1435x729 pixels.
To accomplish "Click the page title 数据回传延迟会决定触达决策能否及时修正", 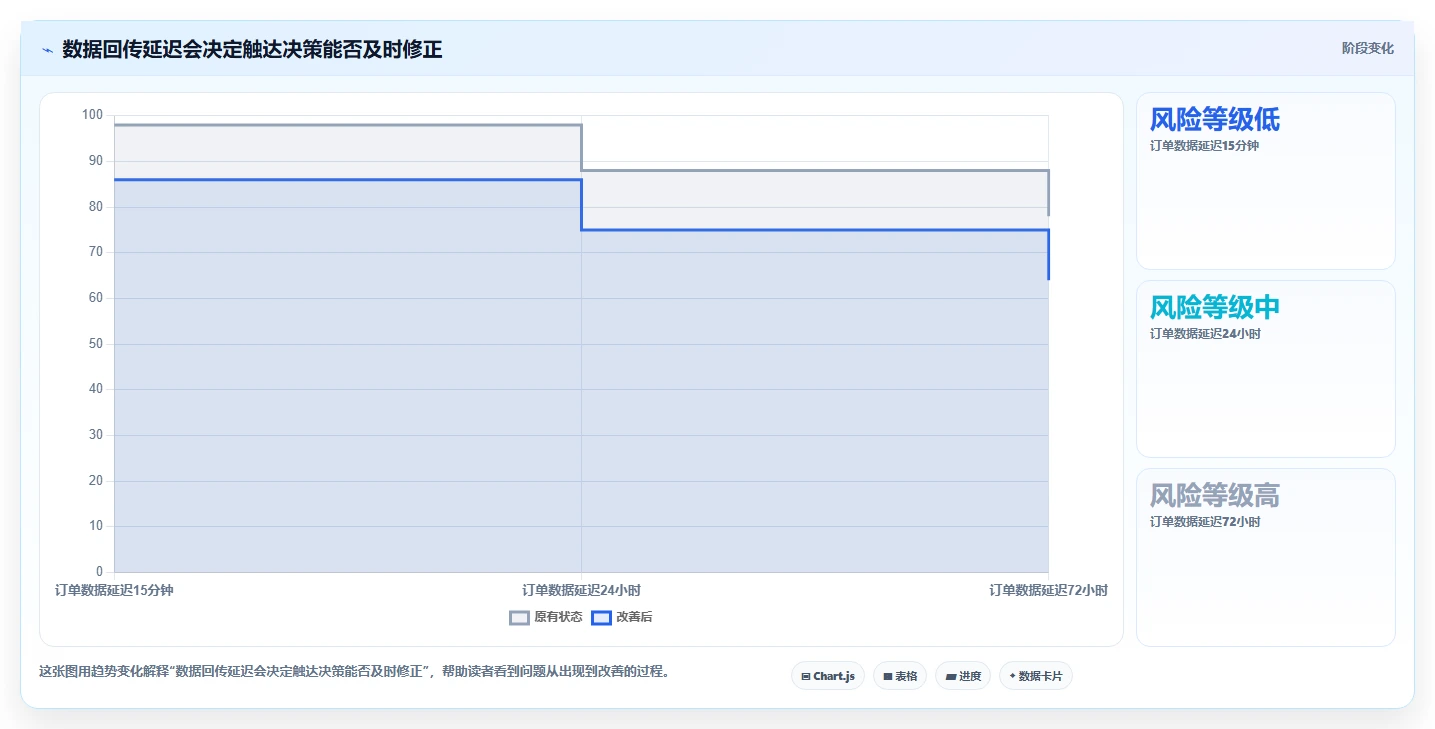I will point(252,49).
